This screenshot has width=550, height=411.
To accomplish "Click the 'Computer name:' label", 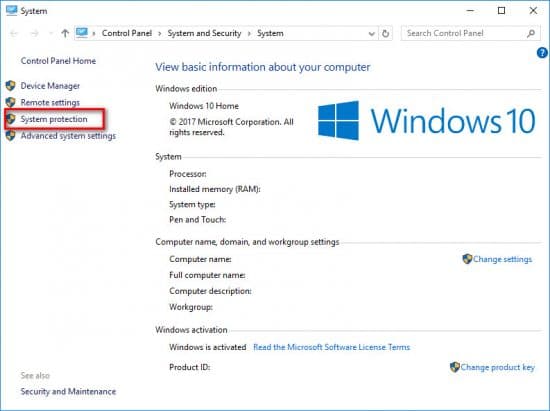I will [200, 259].
